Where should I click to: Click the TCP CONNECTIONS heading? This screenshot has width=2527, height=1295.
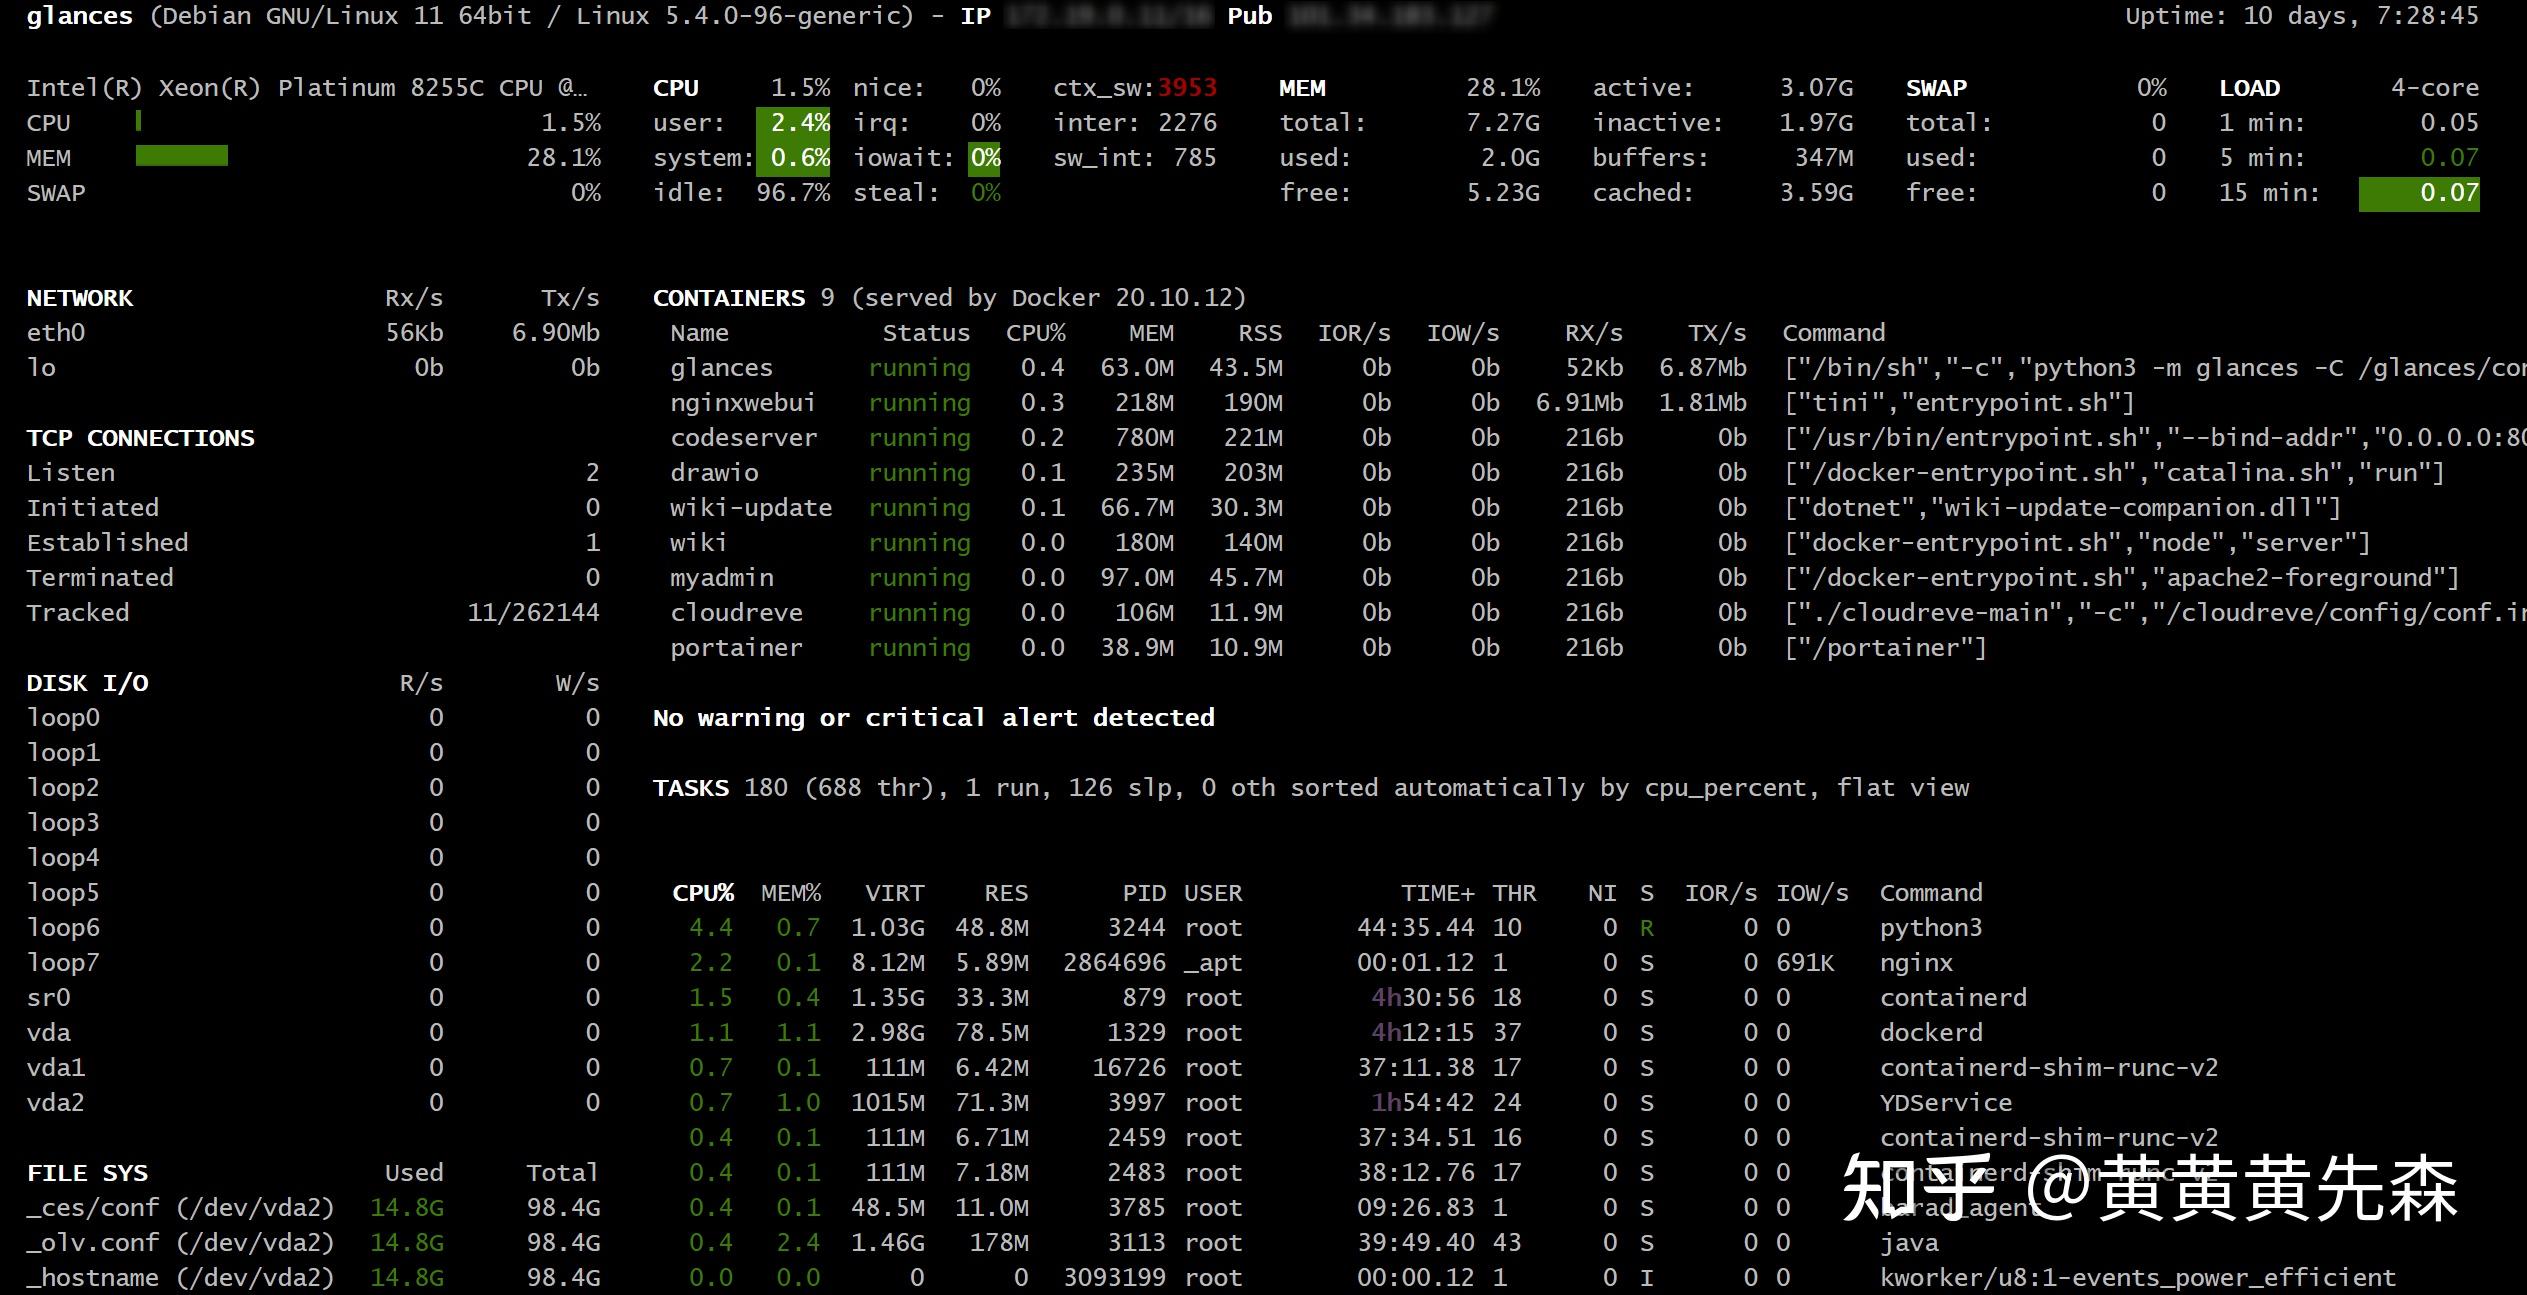[140, 438]
